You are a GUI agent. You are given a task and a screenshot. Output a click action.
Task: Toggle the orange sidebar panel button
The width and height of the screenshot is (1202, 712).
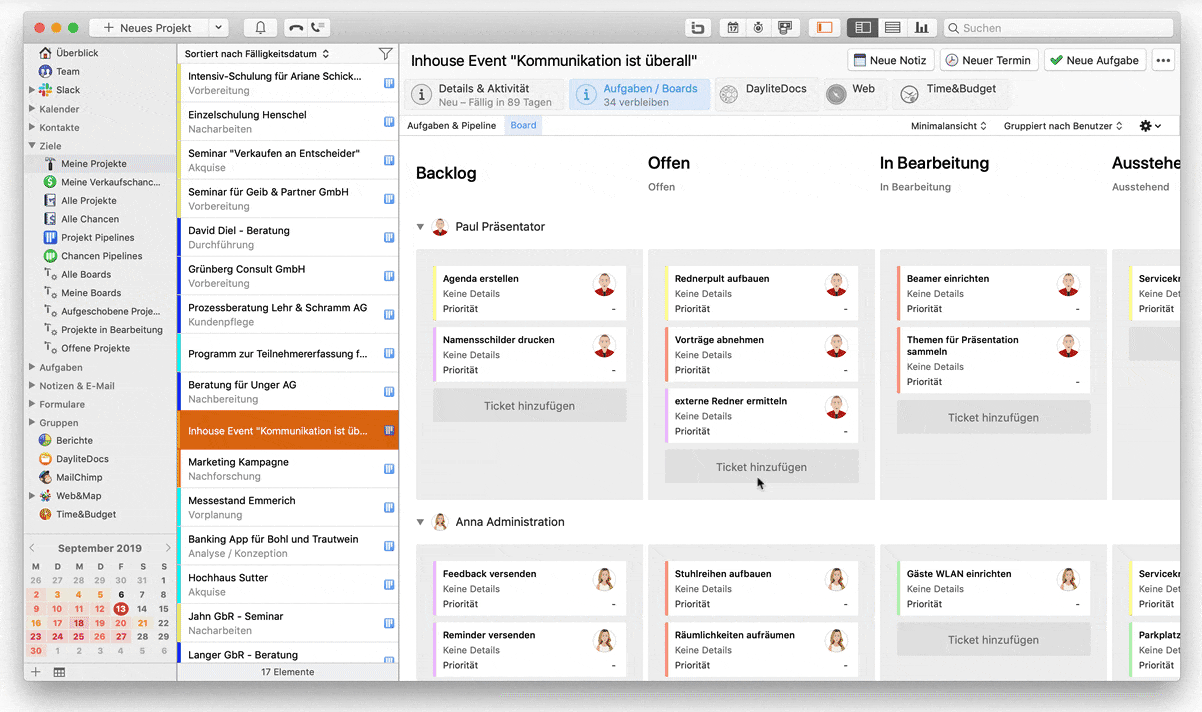point(825,28)
